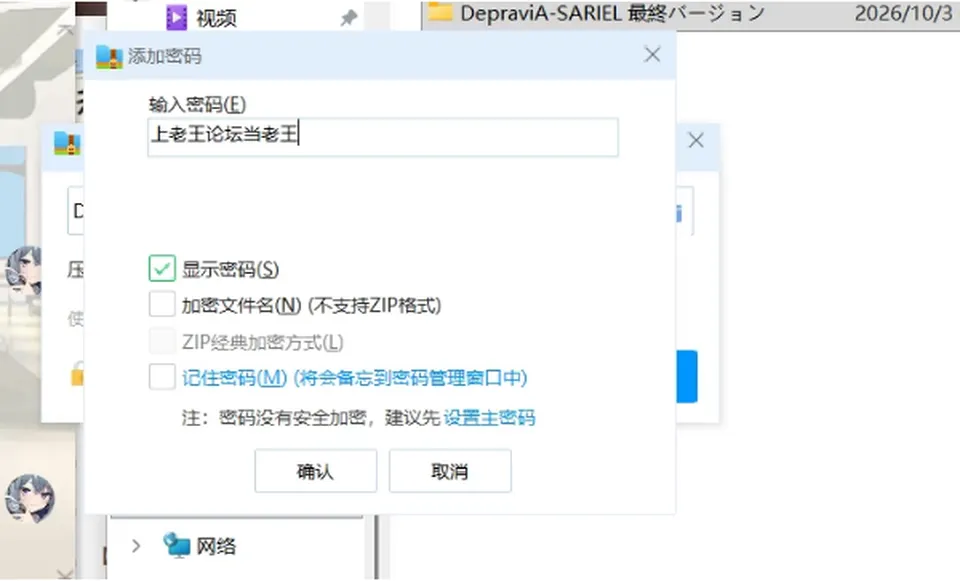Click the 取消 button
Screen dimensions: 960x581
coord(450,471)
